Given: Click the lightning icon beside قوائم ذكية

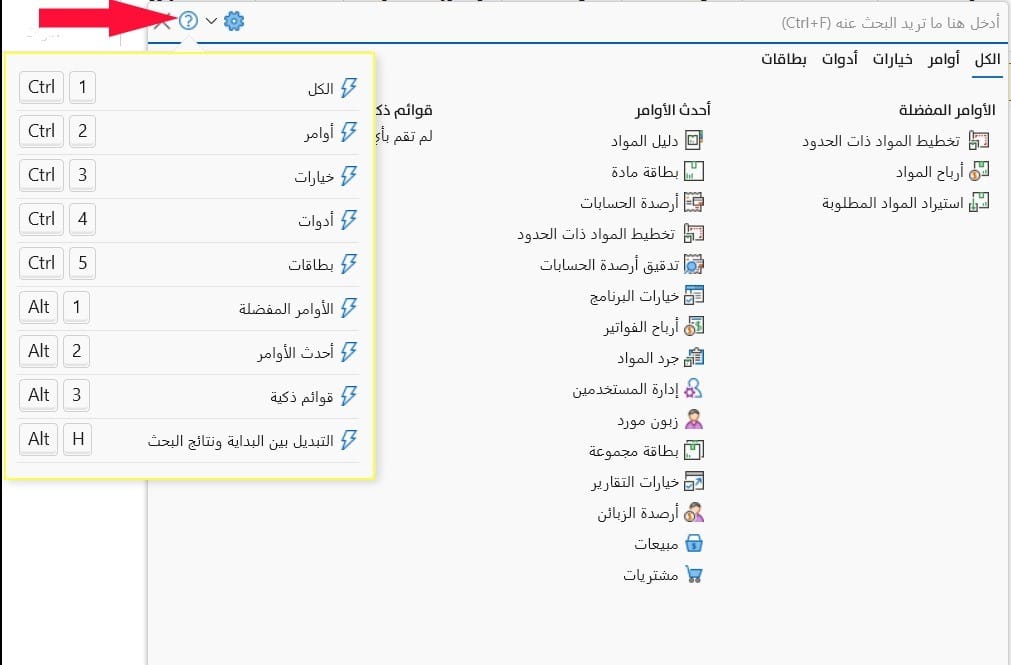Looking at the screenshot, I should point(349,395).
